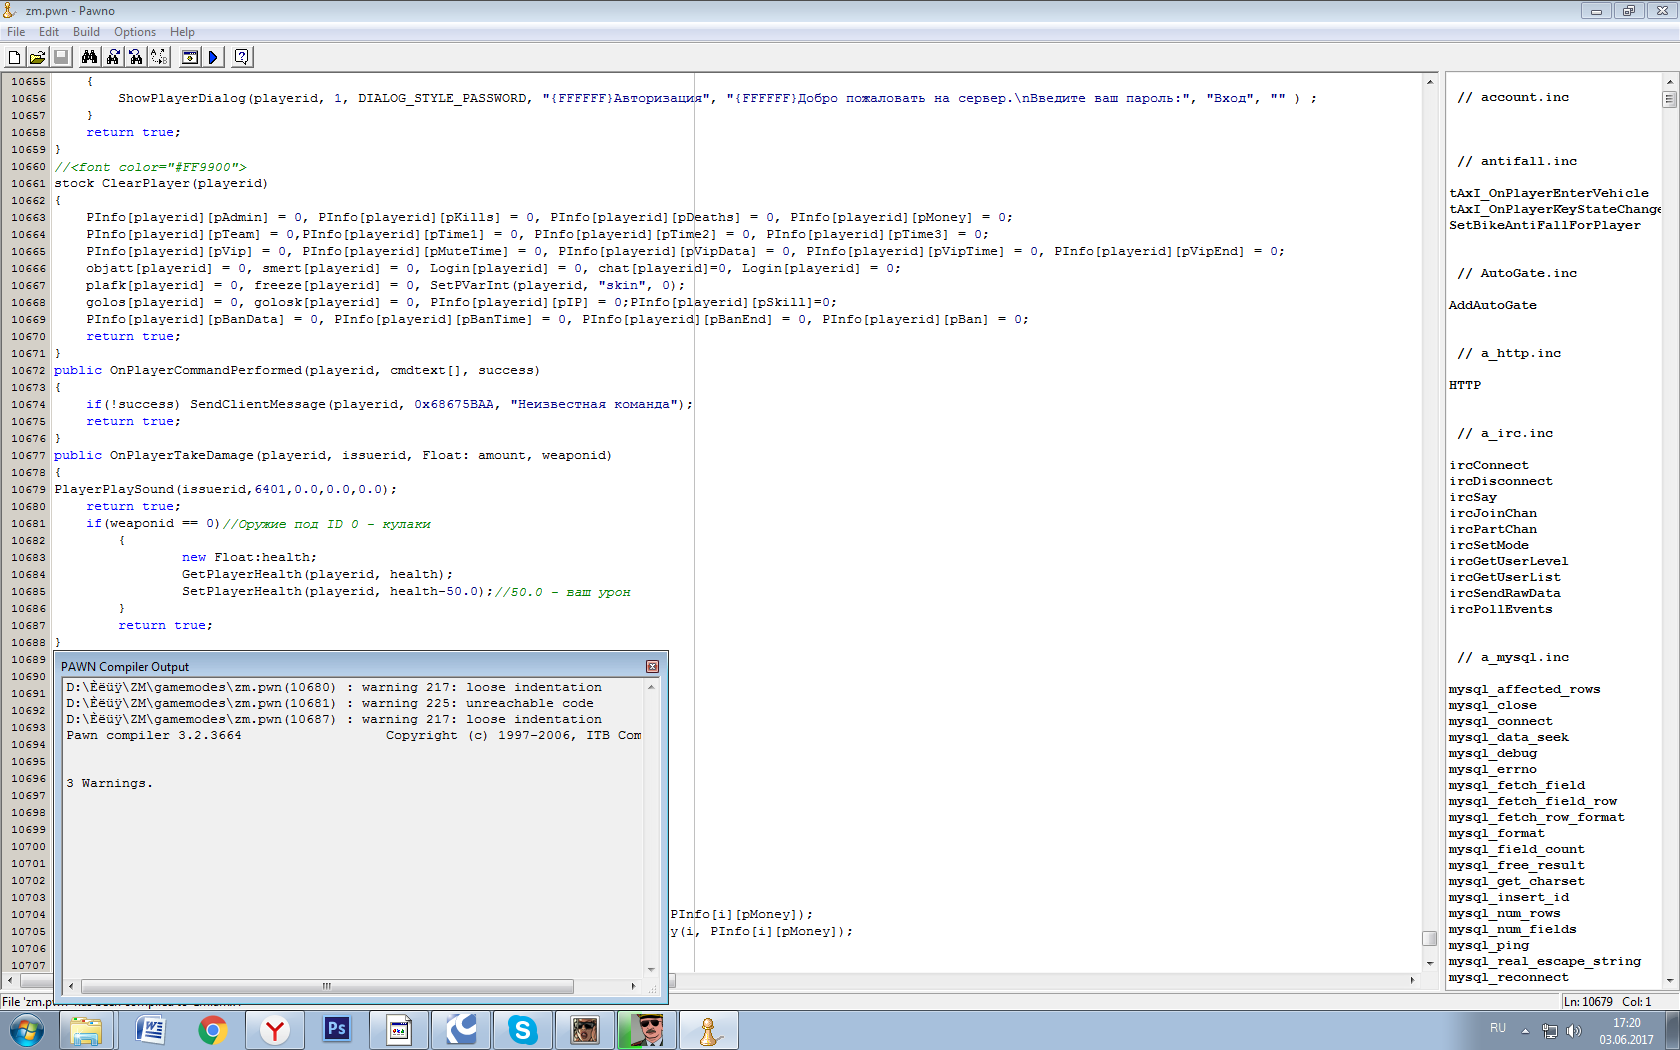The width and height of the screenshot is (1680, 1050).
Task: Launch Yandex Browser from the taskbar
Action: point(274,1030)
